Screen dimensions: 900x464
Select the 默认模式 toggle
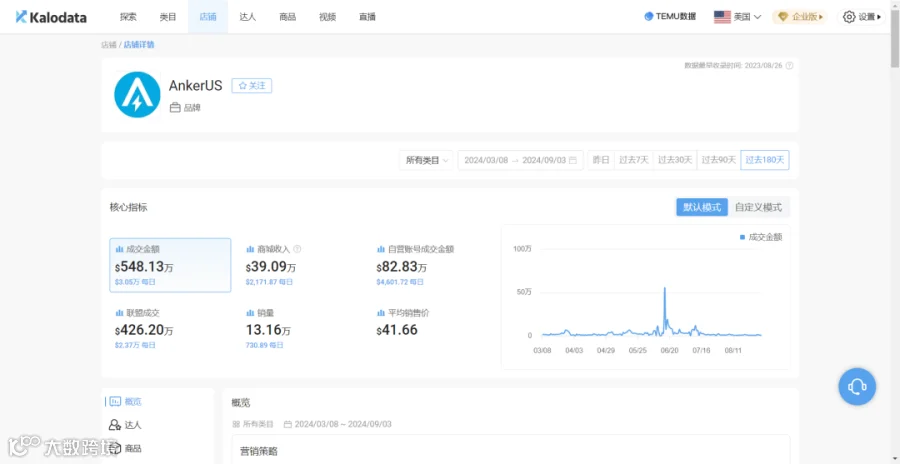pyautogui.click(x=702, y=207)
